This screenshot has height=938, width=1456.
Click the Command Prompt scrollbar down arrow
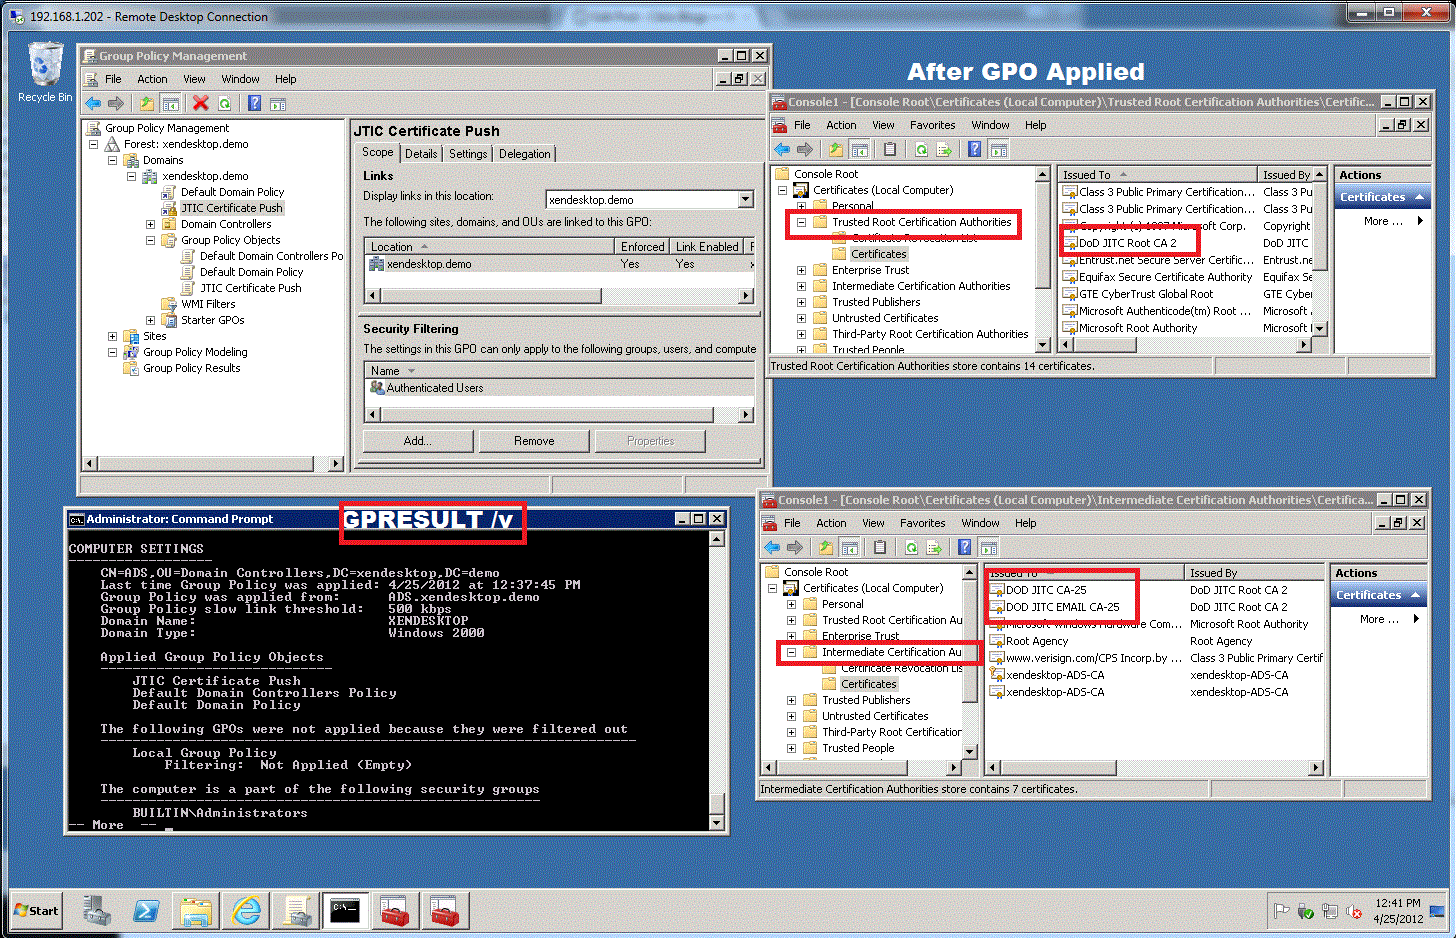point(716,823)
